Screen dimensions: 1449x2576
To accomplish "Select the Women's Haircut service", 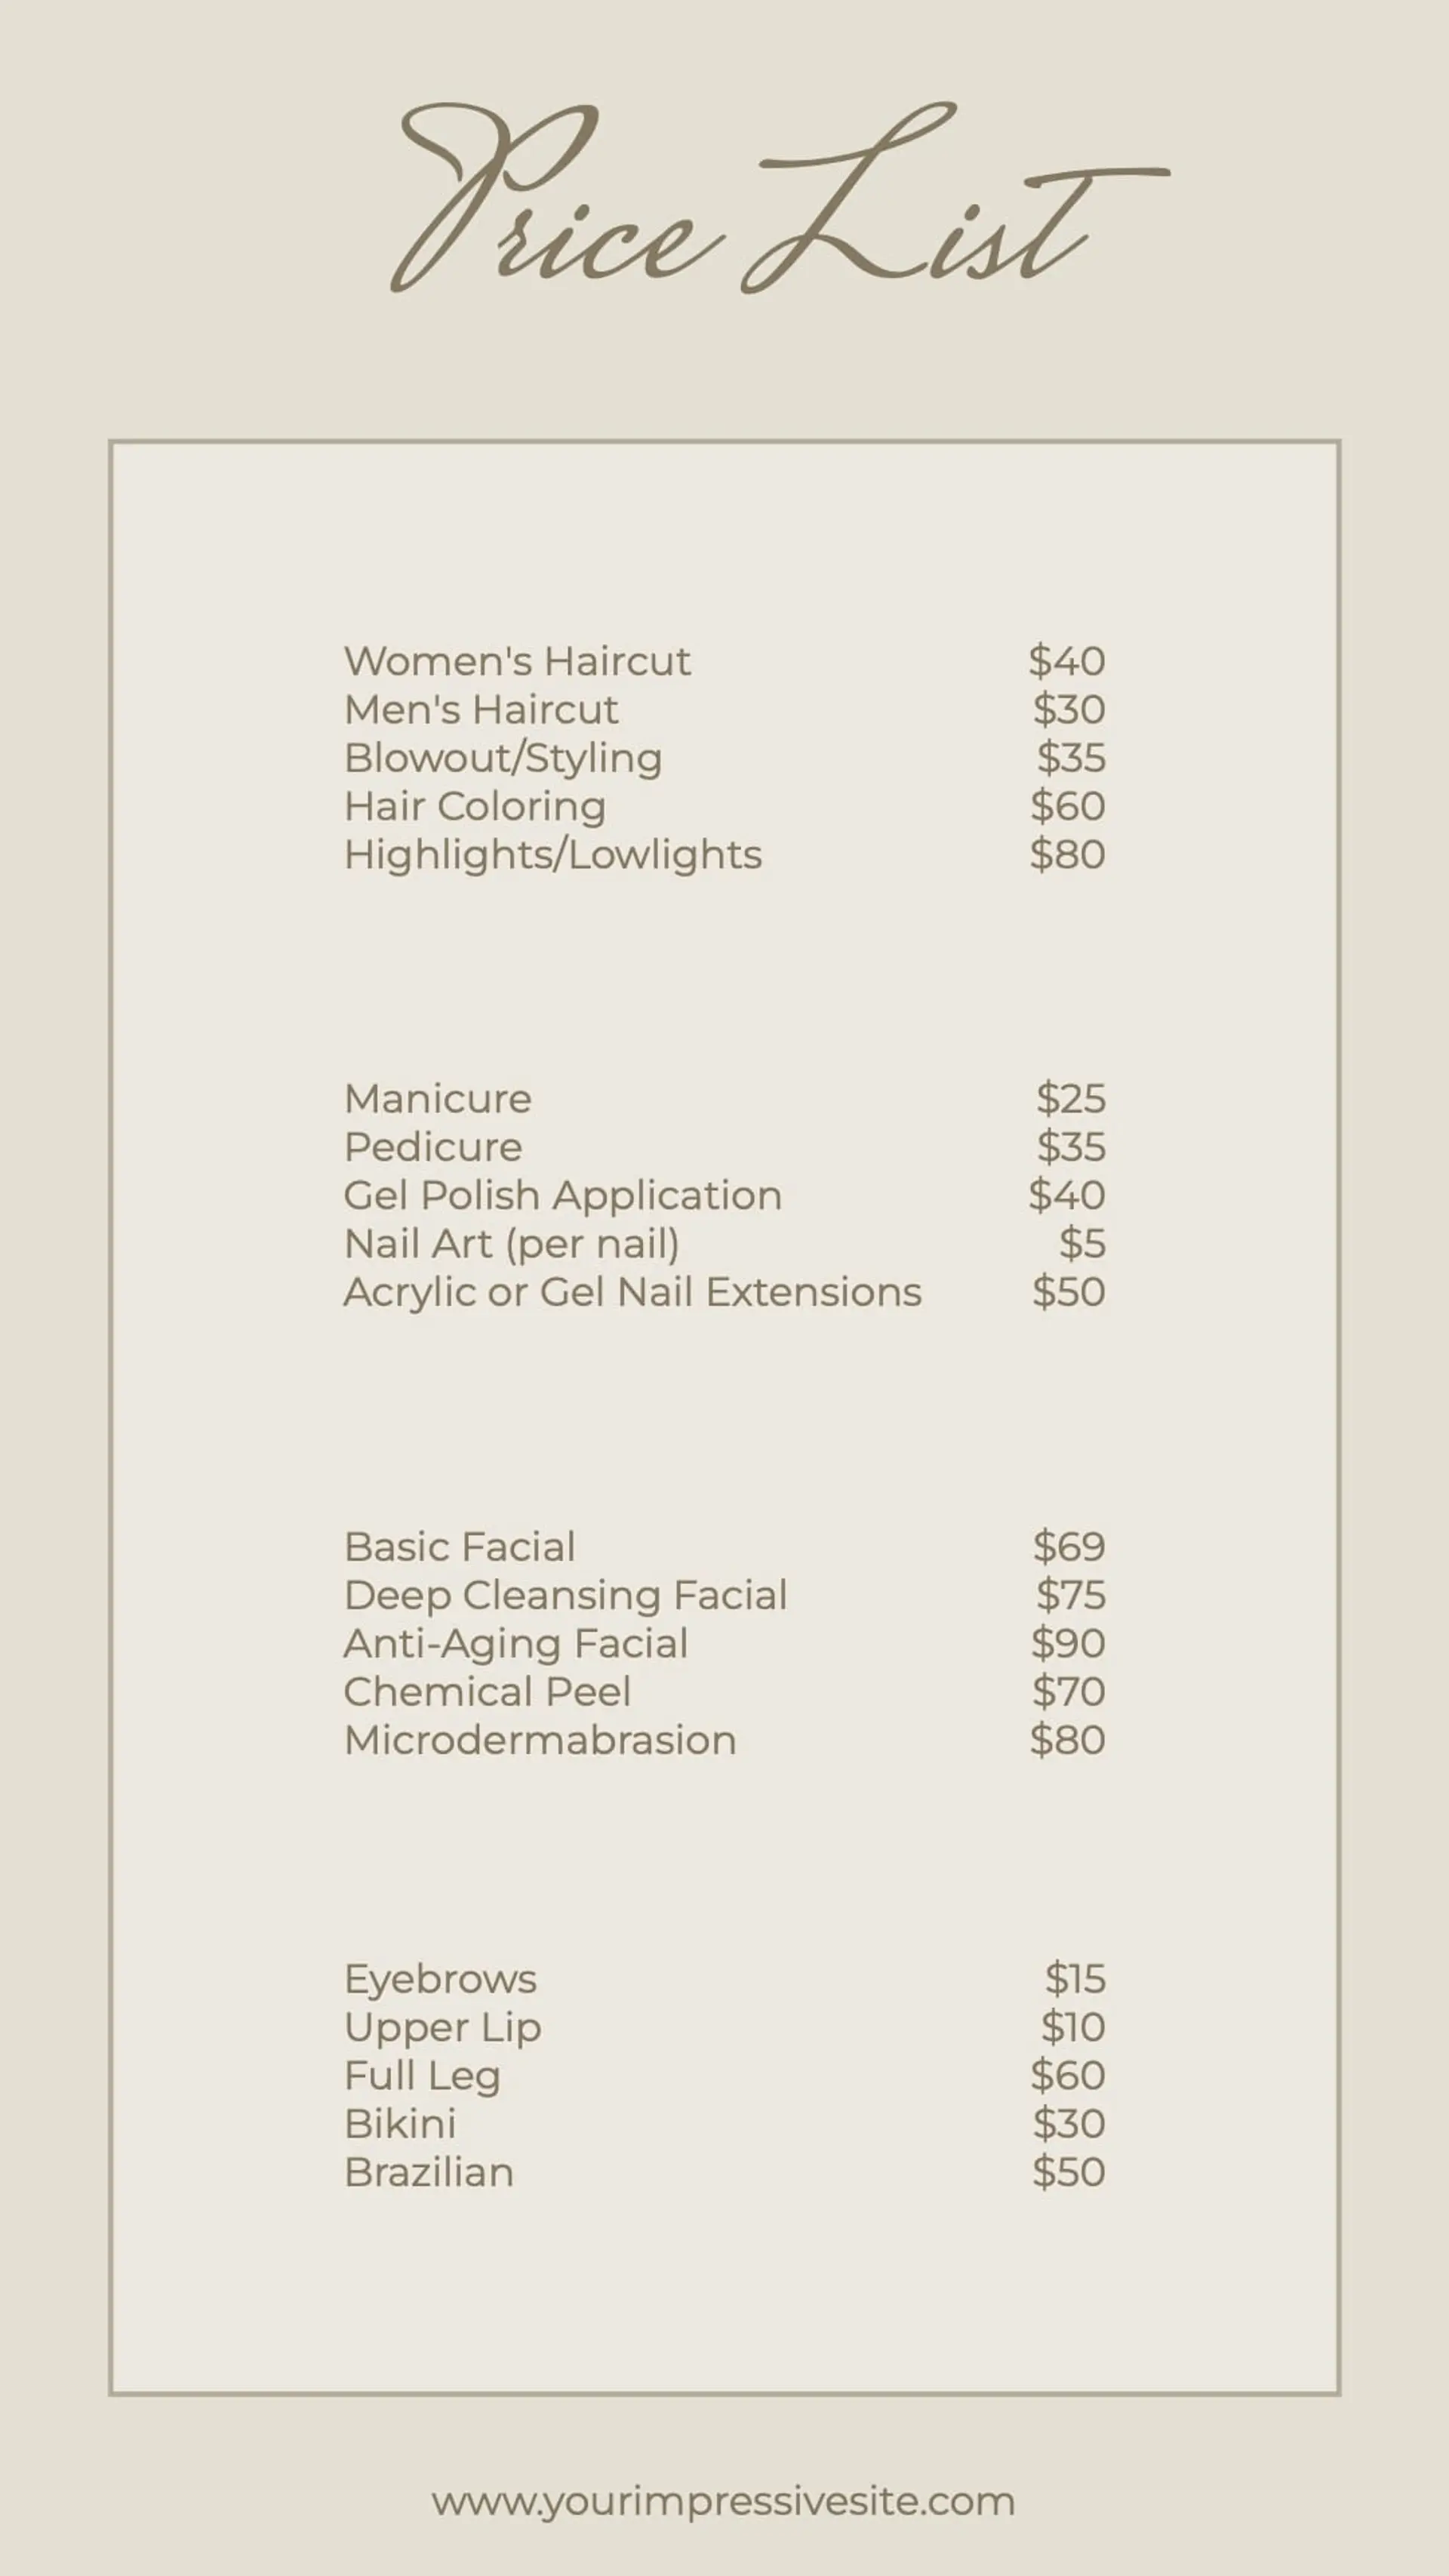I will tap(517, 661).
